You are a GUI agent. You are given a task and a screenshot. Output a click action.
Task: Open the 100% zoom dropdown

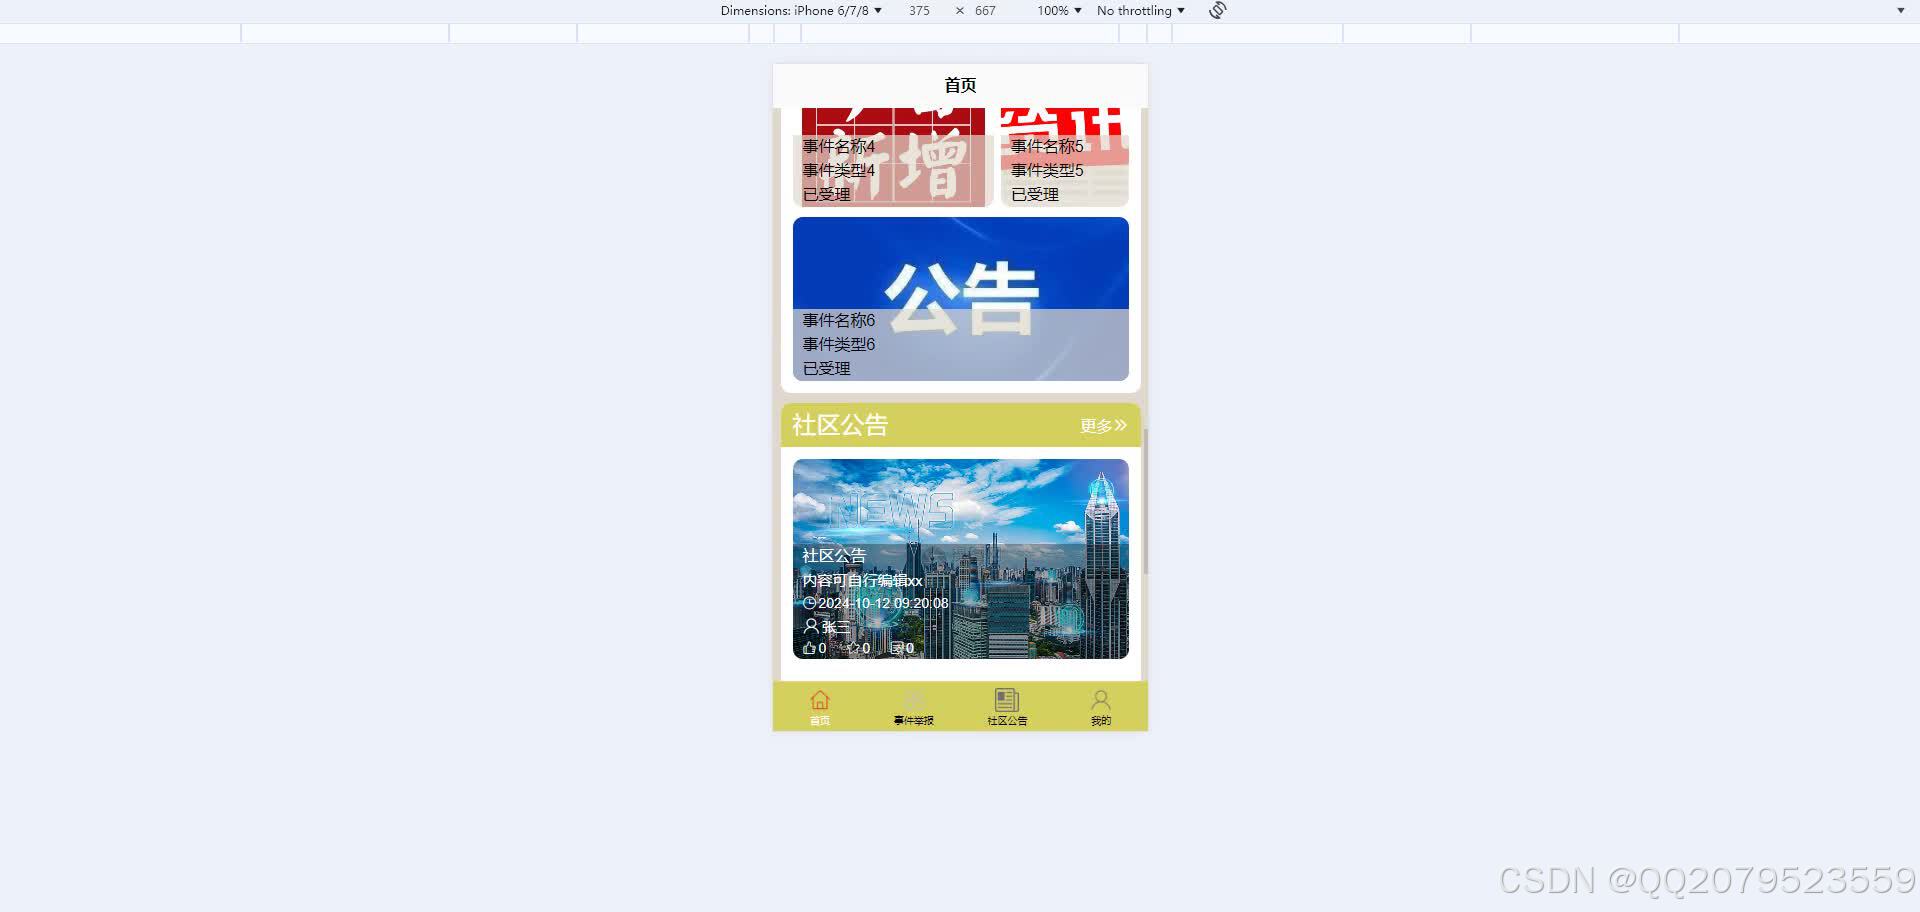1059,11
